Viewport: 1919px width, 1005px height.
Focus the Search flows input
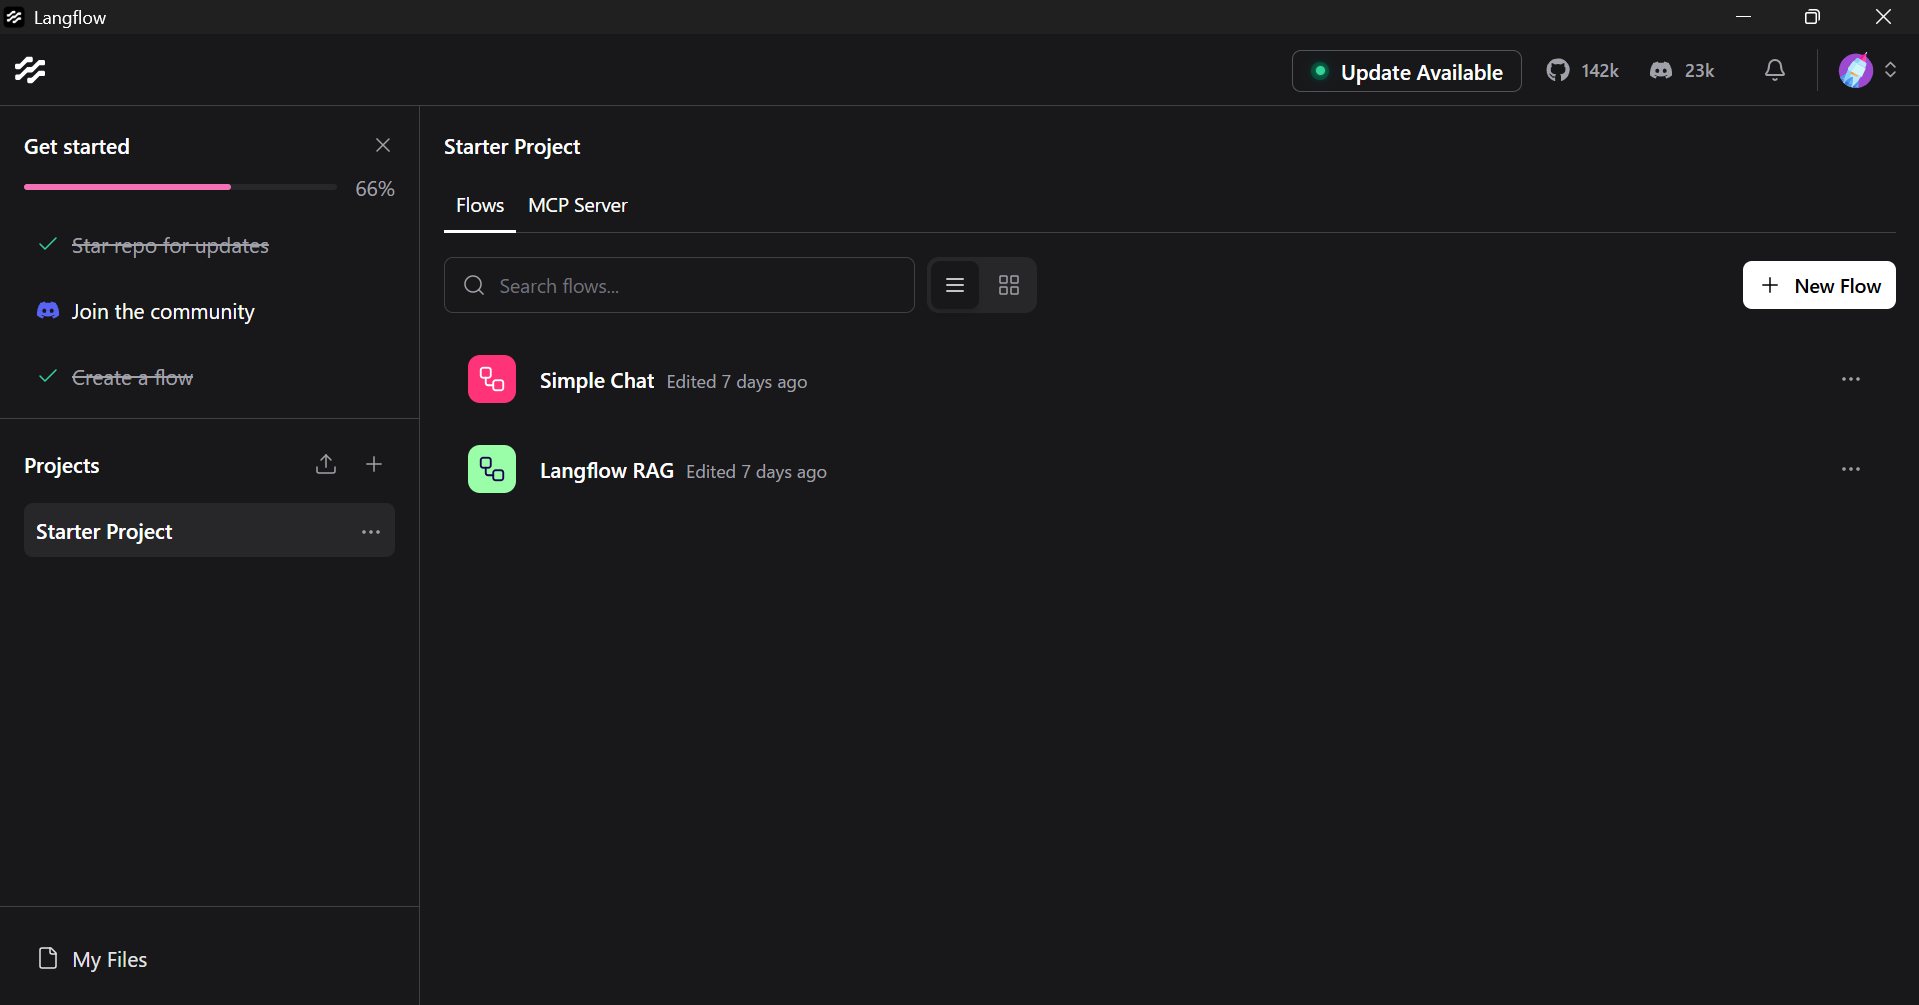679,285
